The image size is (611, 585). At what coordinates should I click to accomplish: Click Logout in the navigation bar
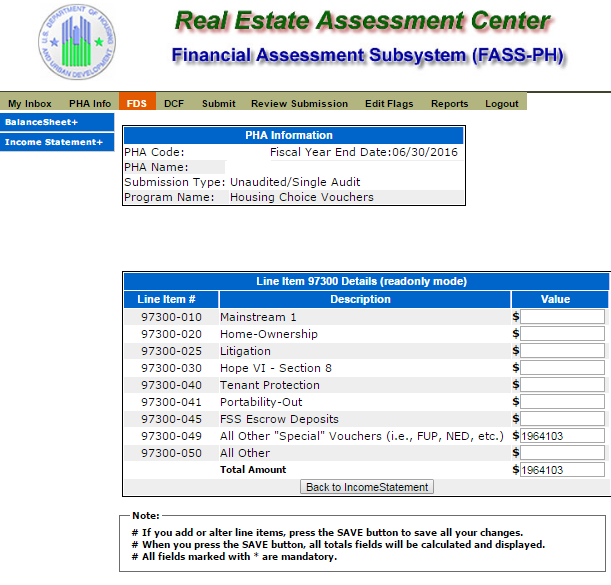(x=502, y=103)
